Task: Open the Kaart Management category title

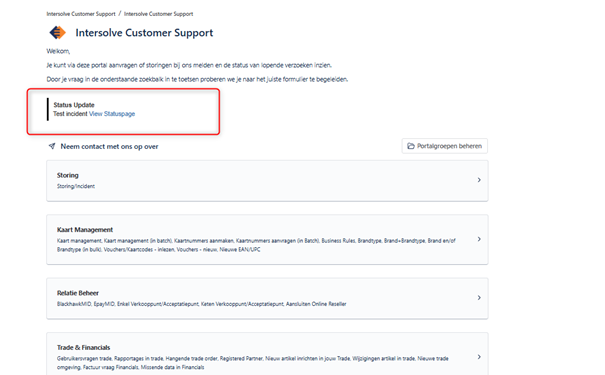Action: tap(85, 230)
